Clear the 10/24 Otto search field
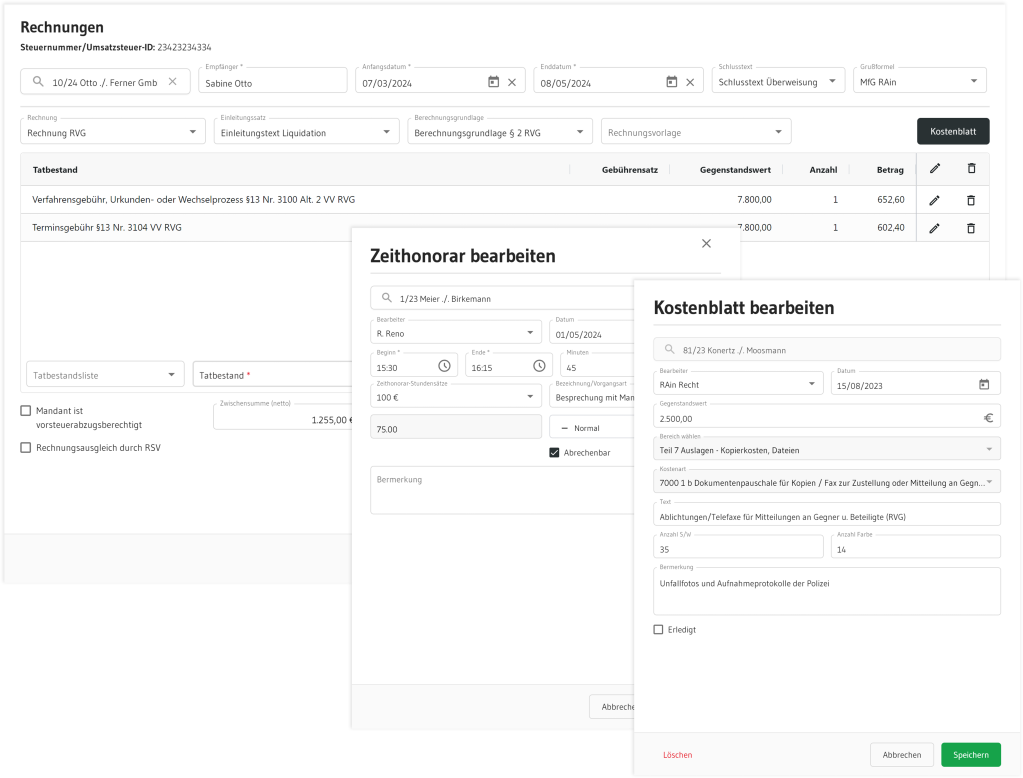 coord(172,82)
